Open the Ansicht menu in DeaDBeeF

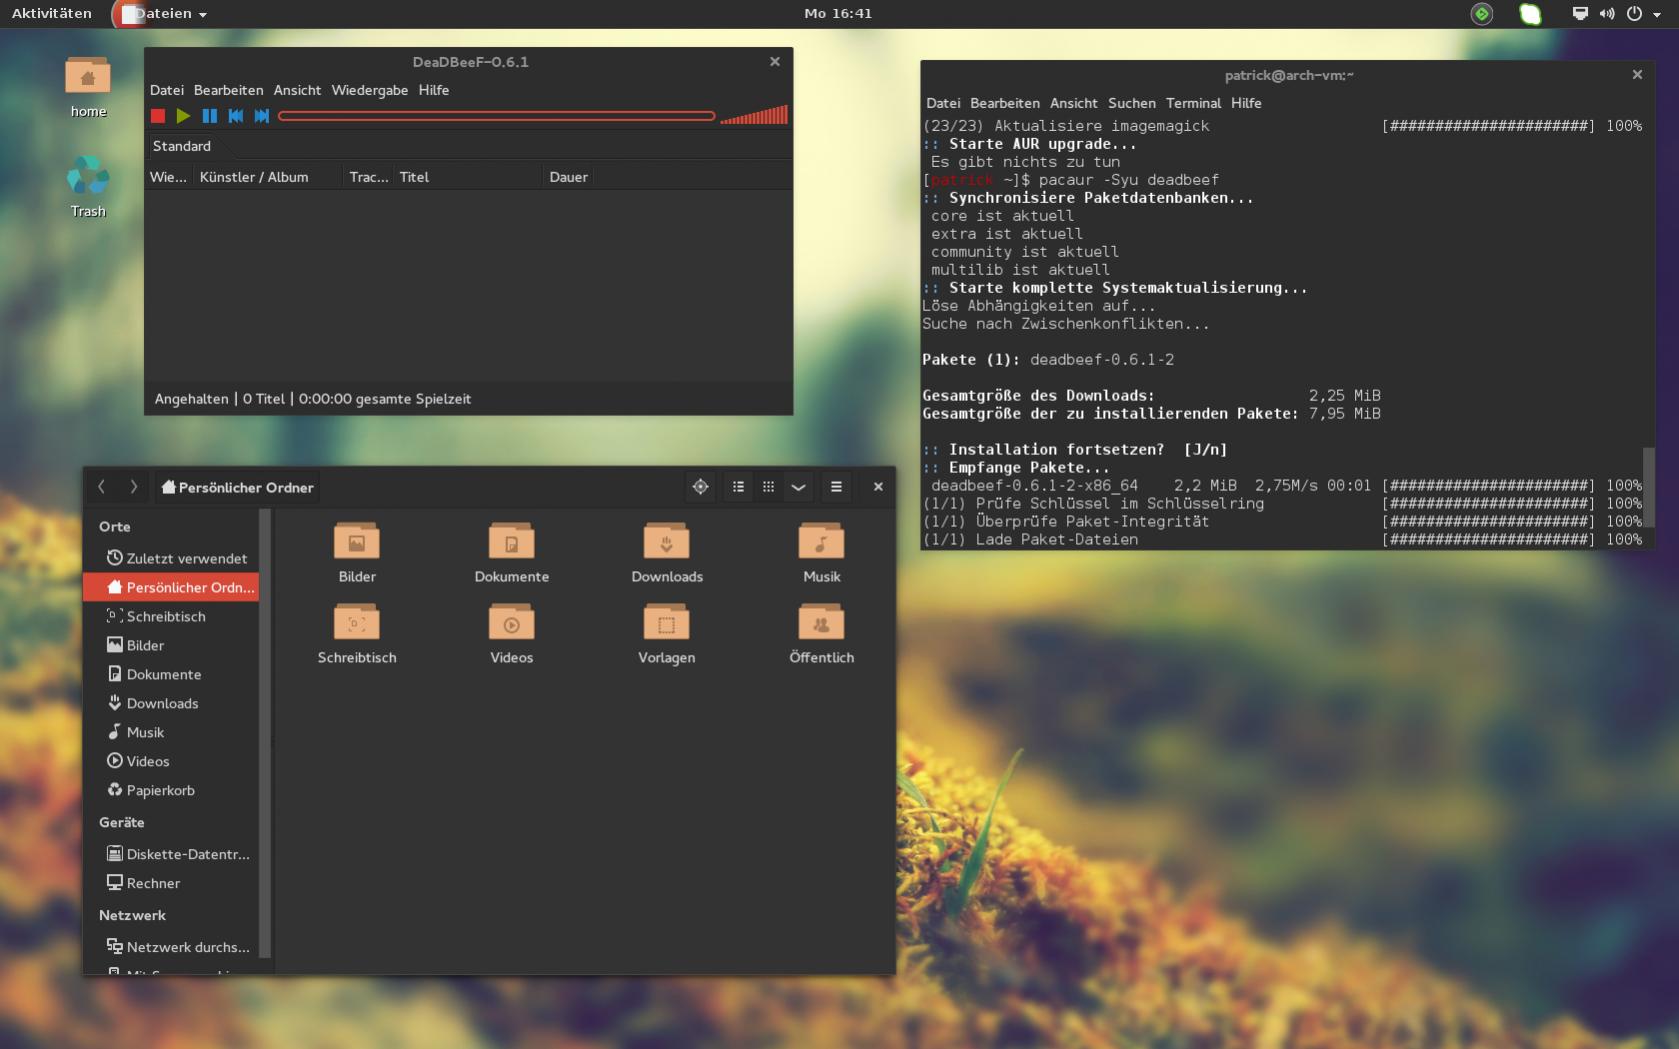(x=298, y=90)
